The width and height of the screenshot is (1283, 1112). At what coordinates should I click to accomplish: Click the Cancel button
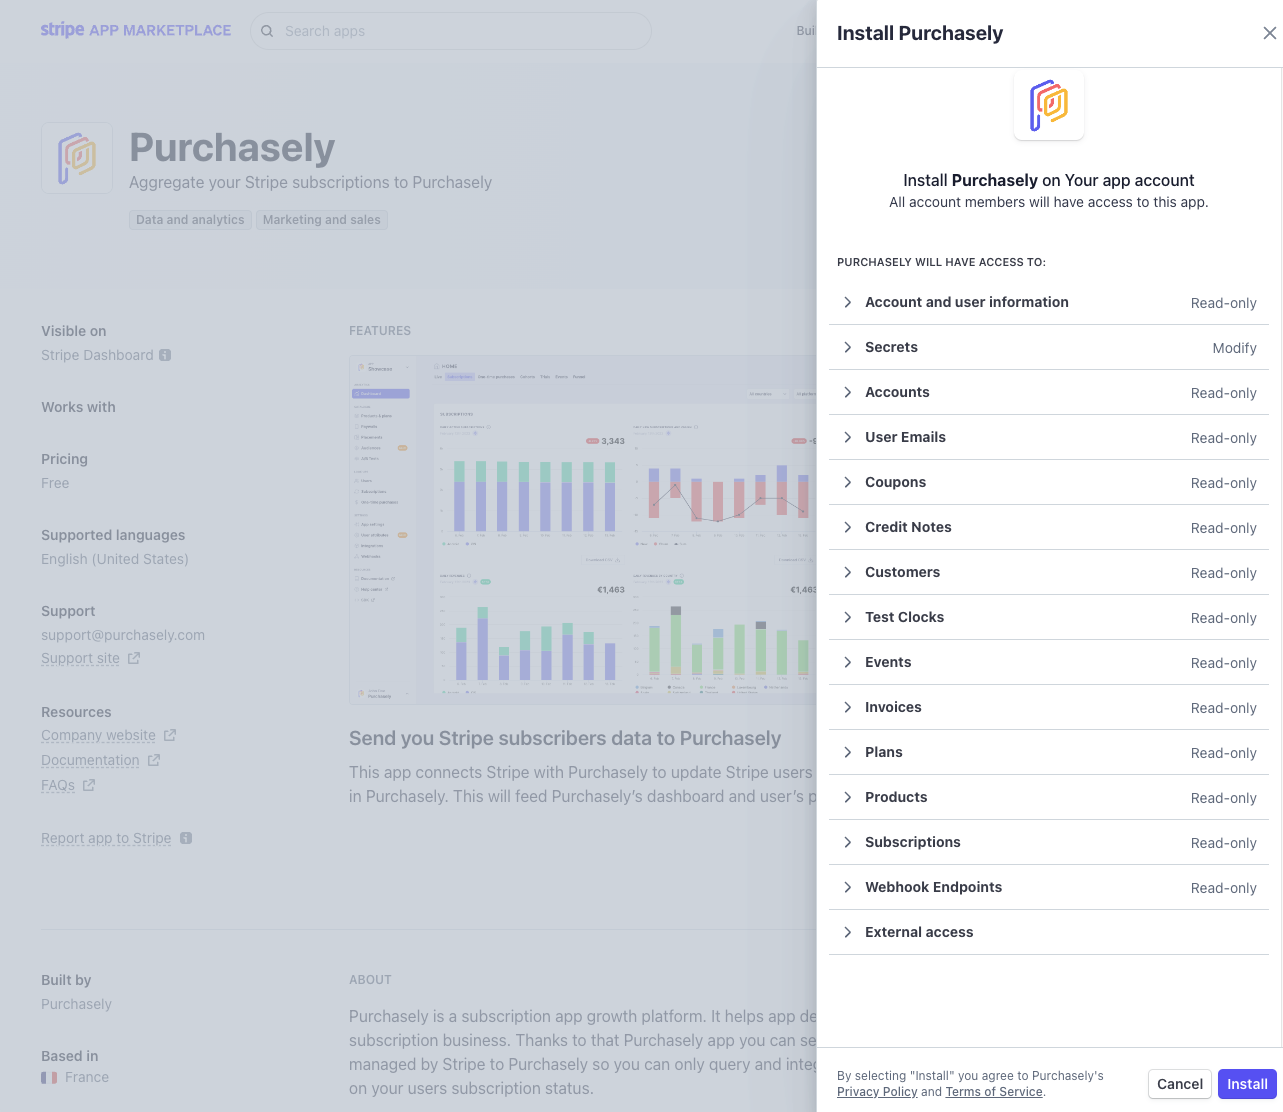pos(1180,1084)
